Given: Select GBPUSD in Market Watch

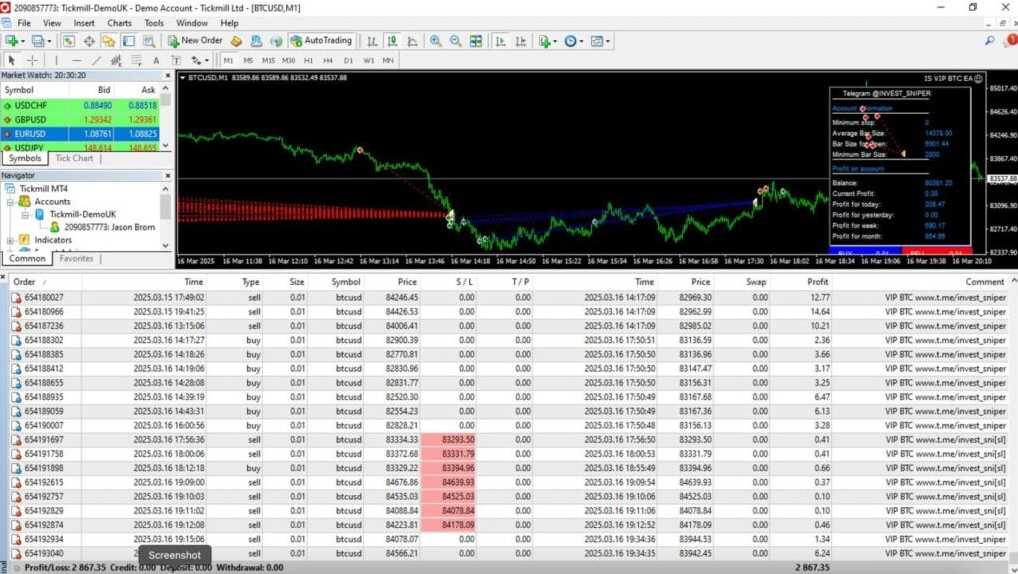Looking at the screenshot, I should [x=30, y=119].
